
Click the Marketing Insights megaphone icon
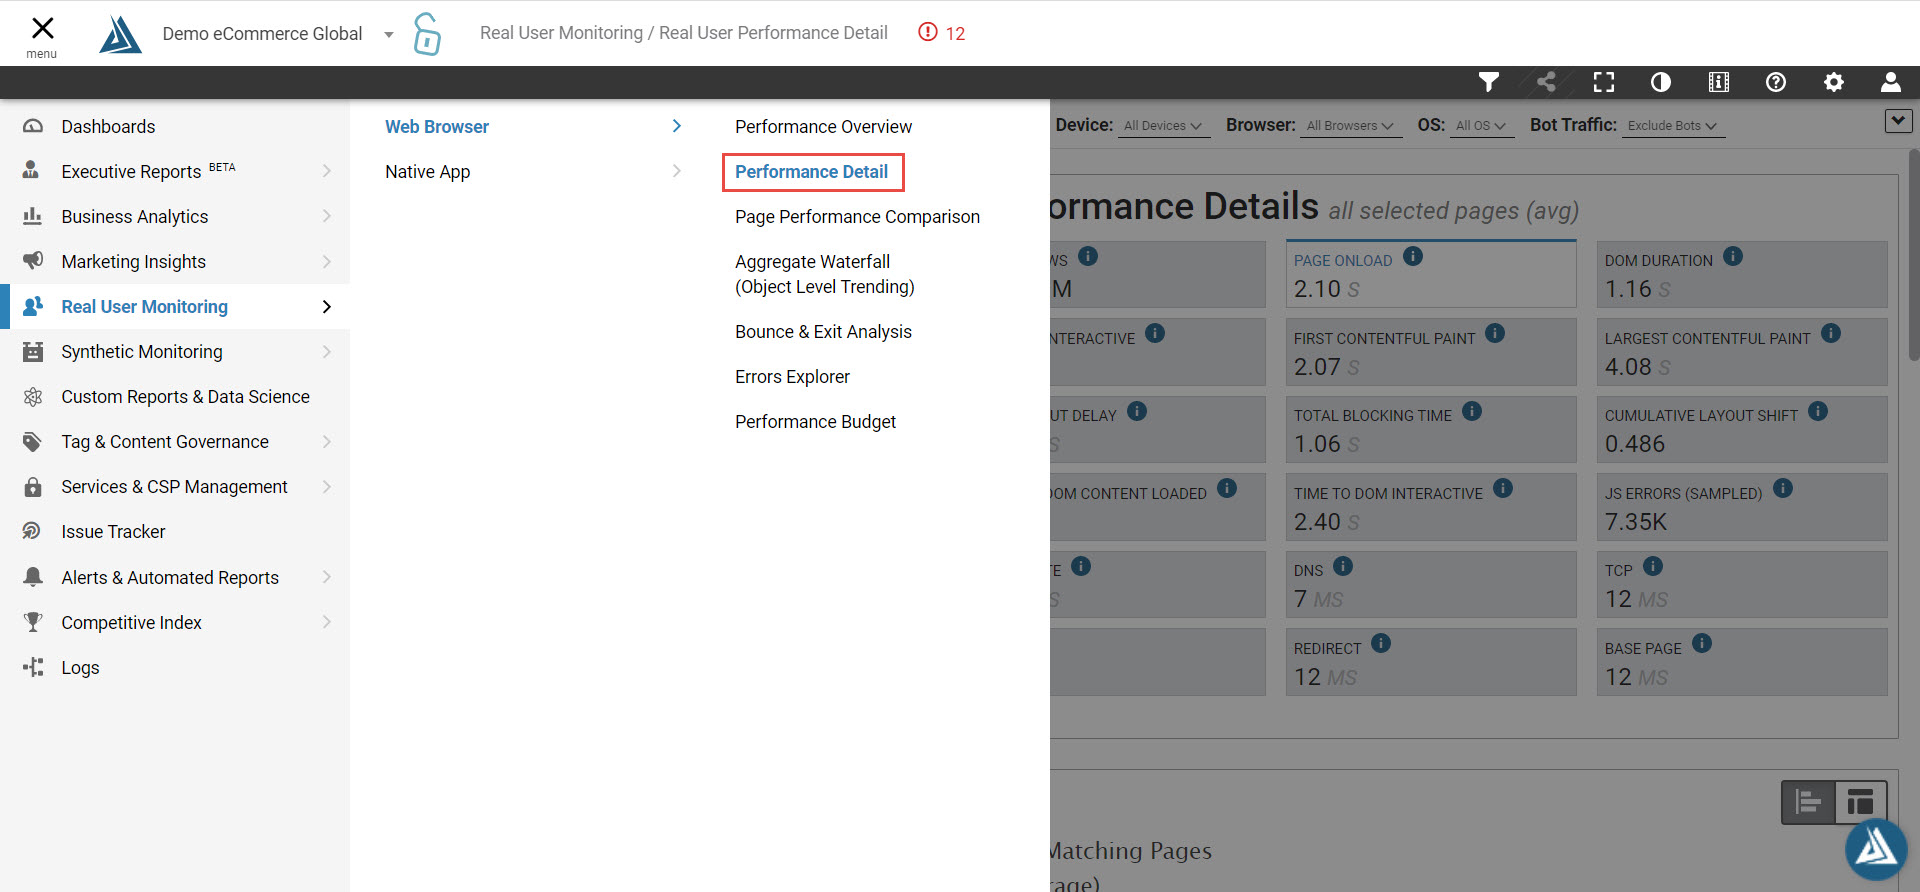tap(33, 261)
